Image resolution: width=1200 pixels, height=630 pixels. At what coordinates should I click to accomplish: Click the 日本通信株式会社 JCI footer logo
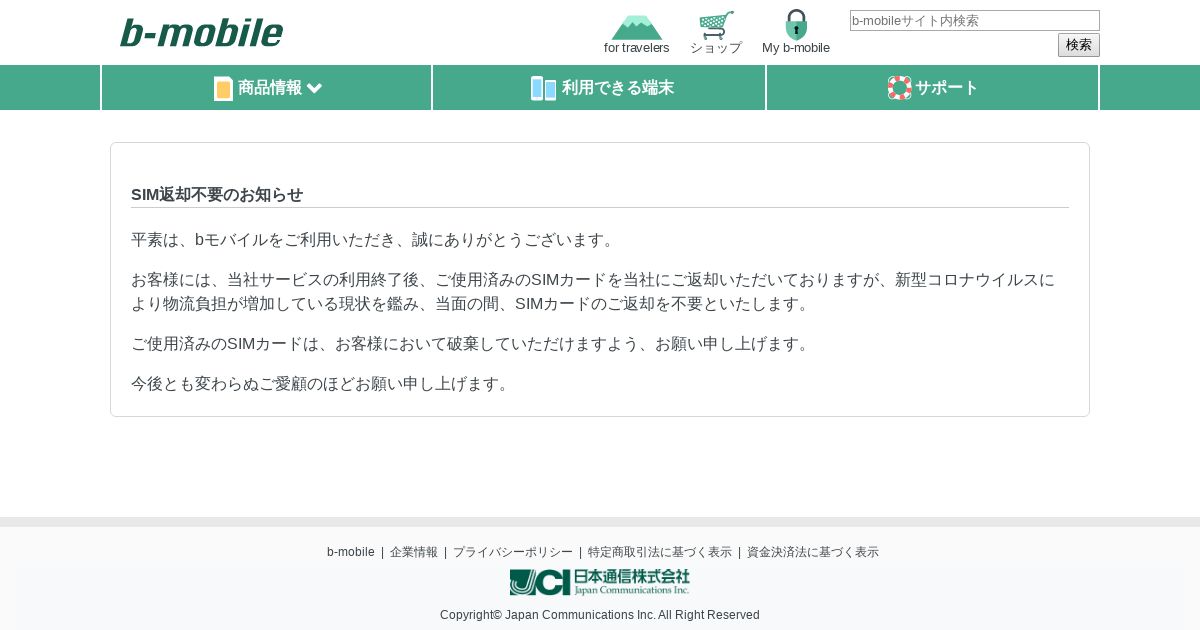600,582
